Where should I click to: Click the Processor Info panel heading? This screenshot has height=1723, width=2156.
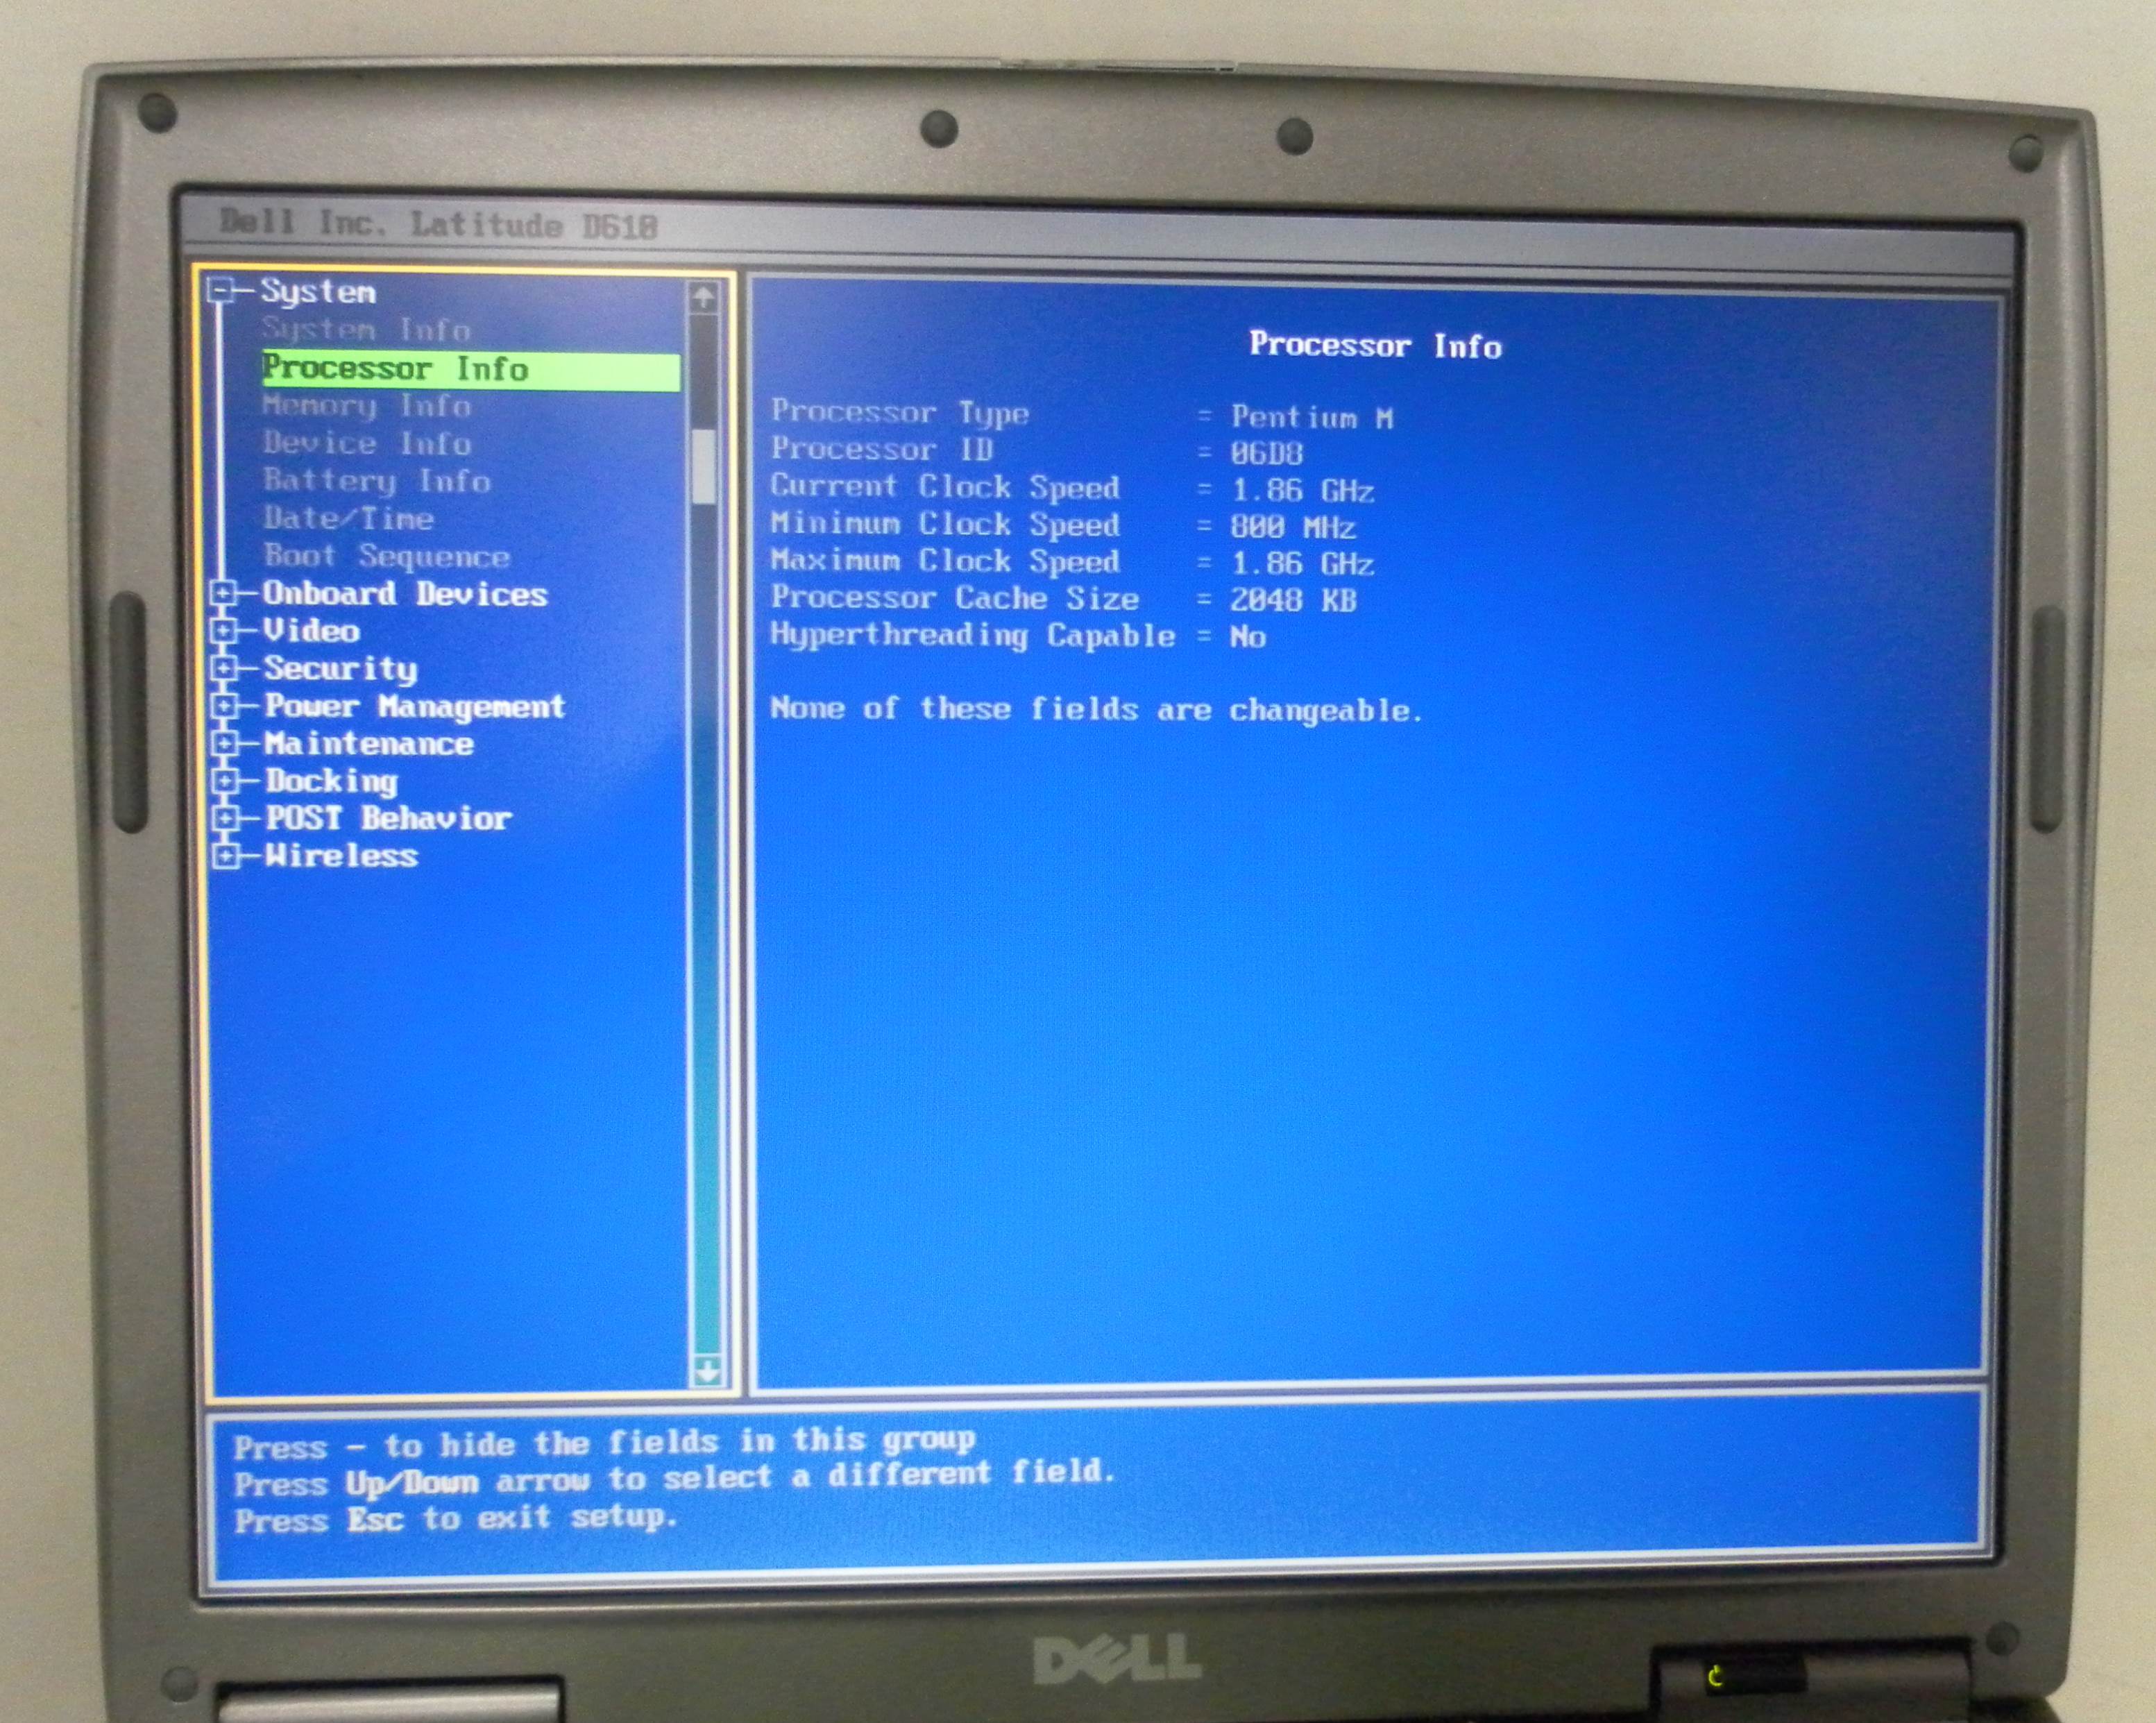click(x=1375, y=346)
